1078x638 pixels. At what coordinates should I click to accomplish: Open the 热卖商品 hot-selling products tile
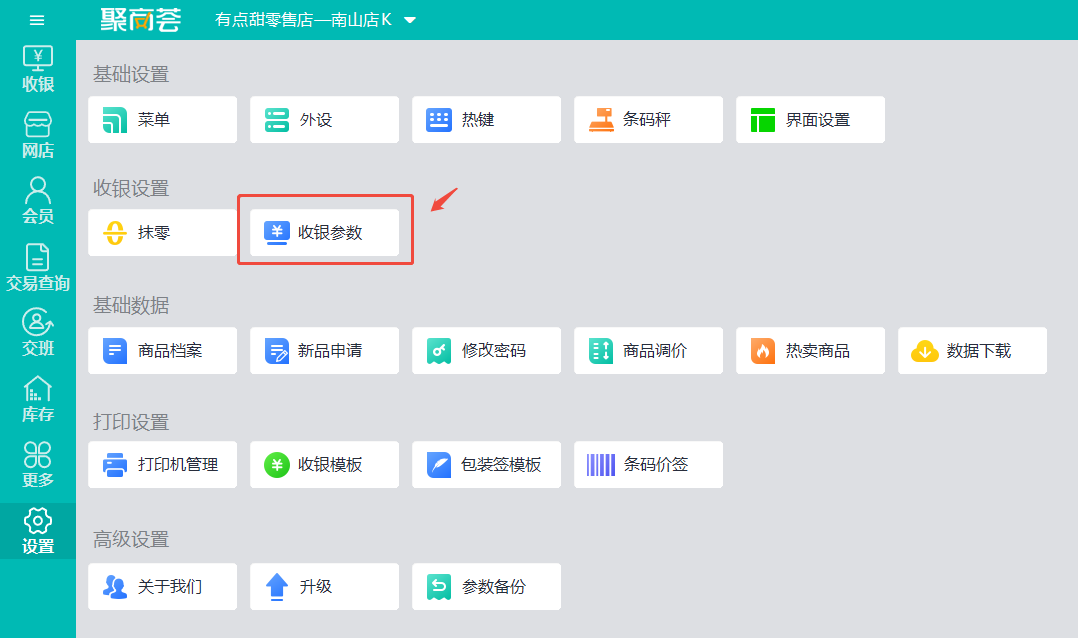point(811,351)
